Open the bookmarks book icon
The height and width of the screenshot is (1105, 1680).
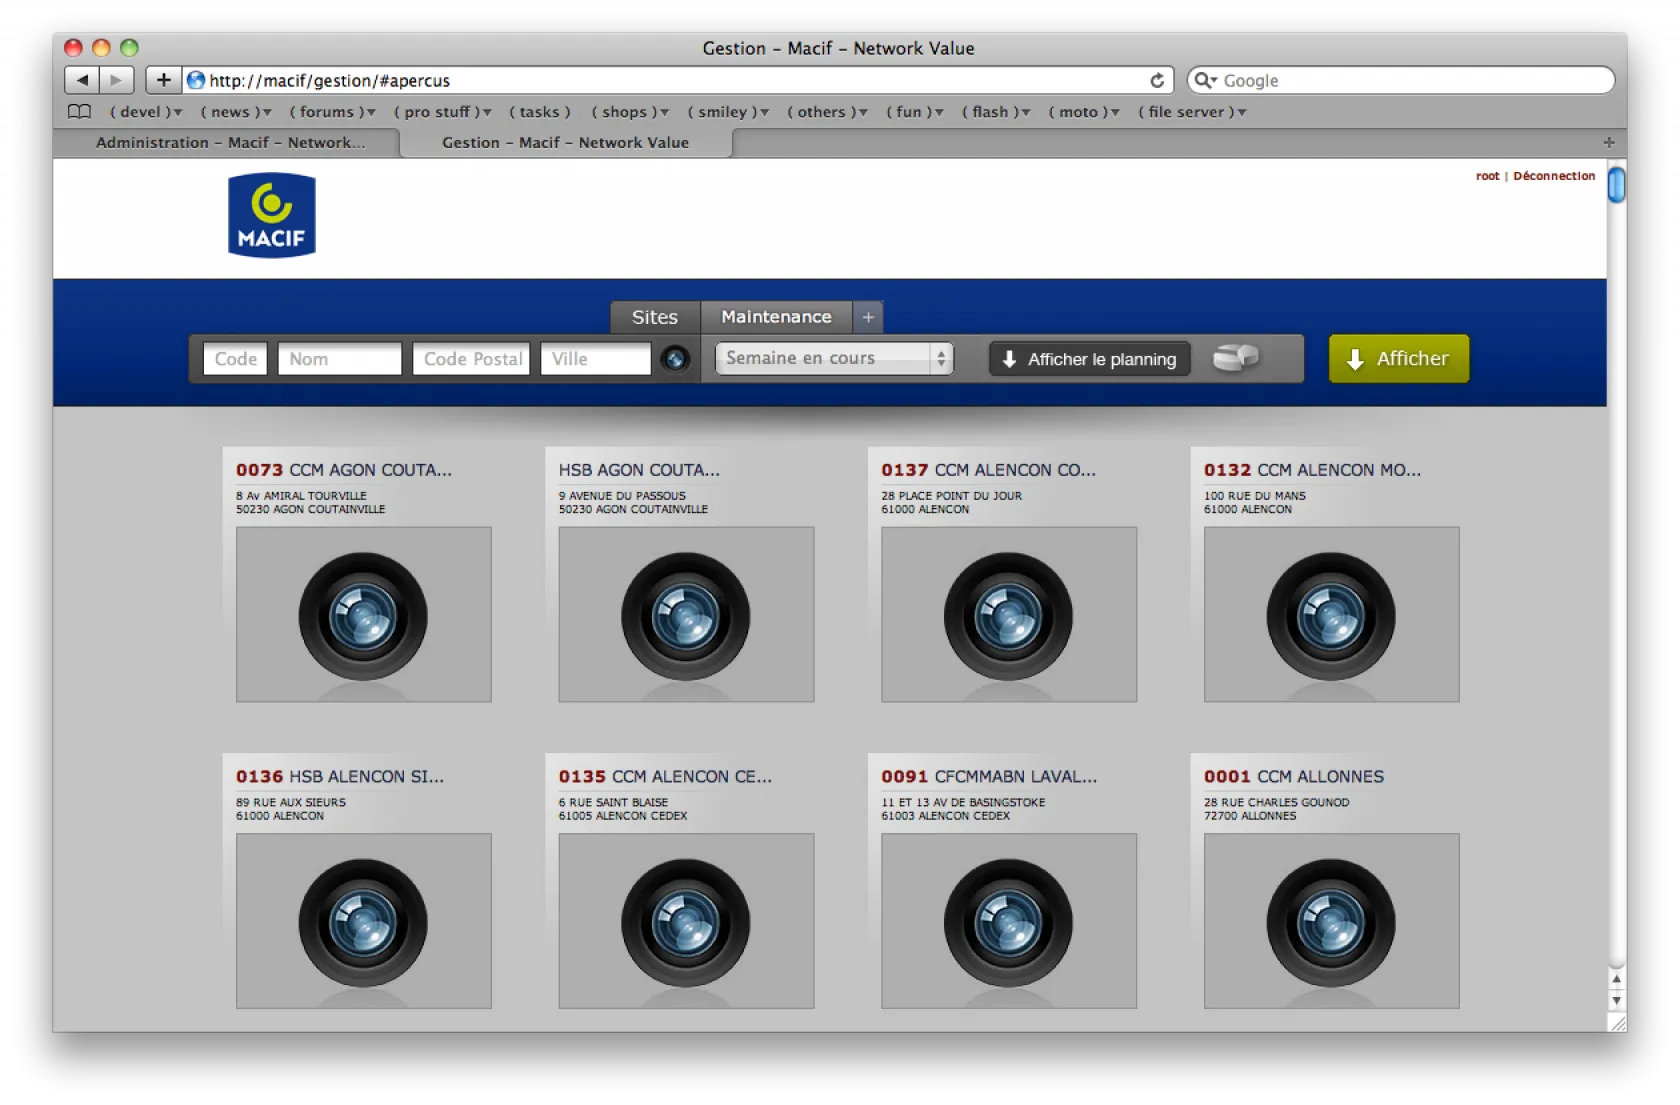tap(79, 112)
